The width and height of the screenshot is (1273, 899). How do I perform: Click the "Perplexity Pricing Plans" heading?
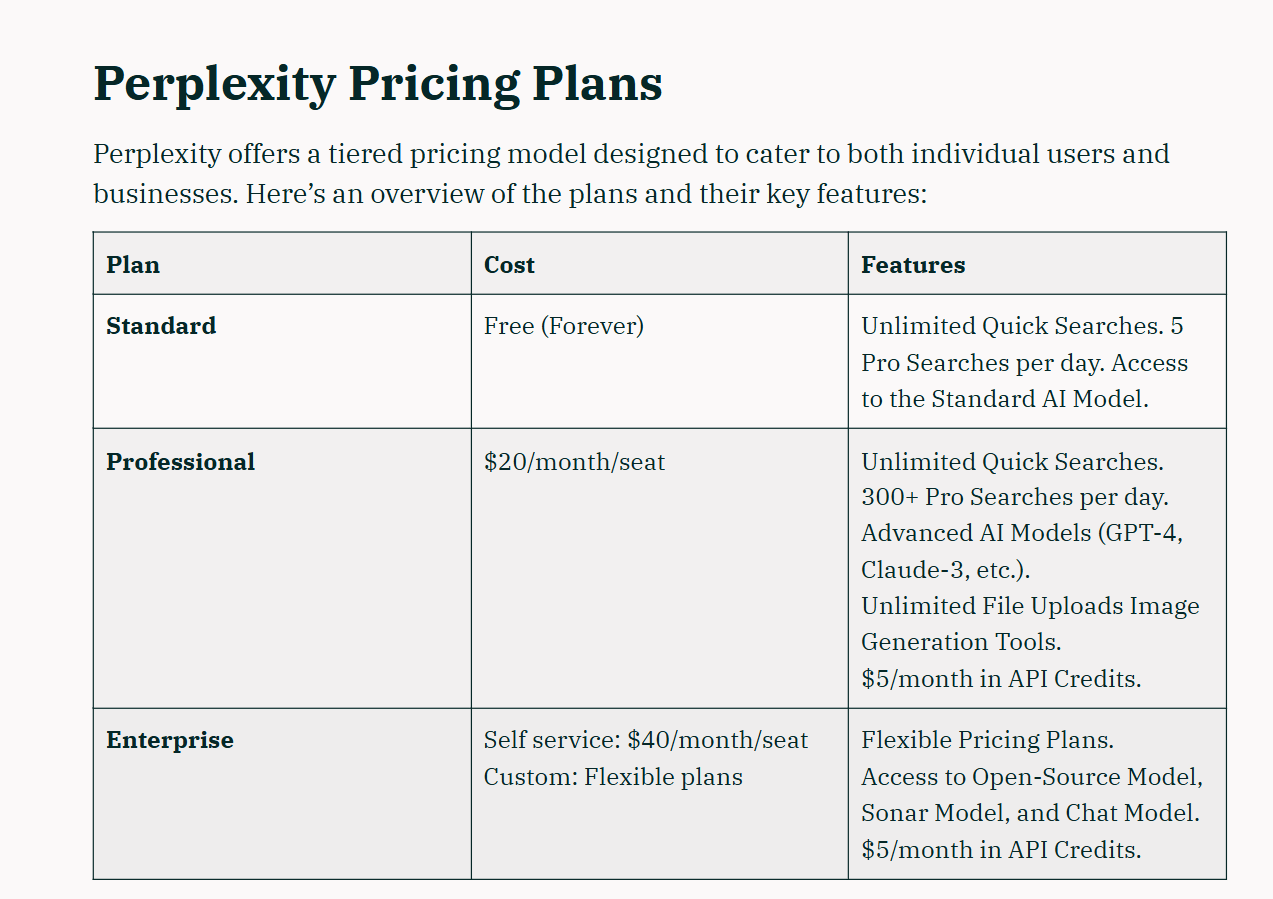click(x=377, y=84)
